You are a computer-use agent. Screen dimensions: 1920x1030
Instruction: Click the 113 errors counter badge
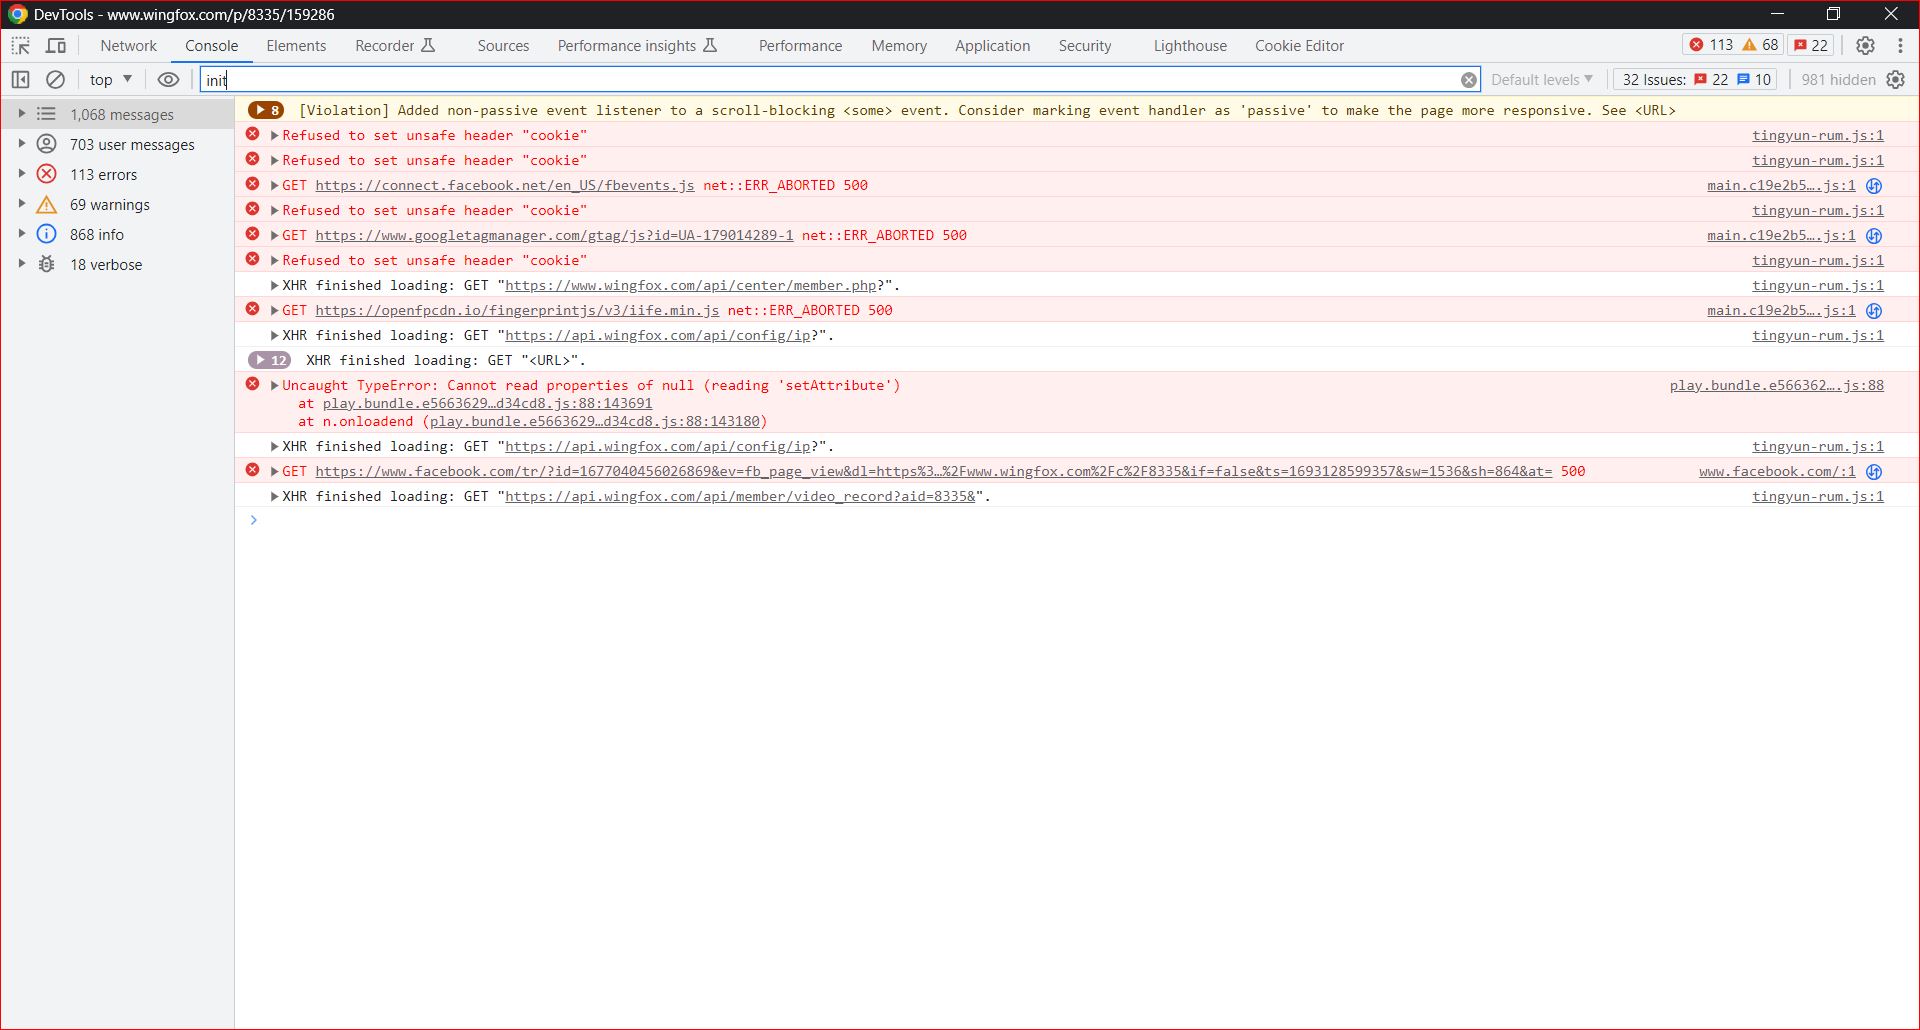1710,45
